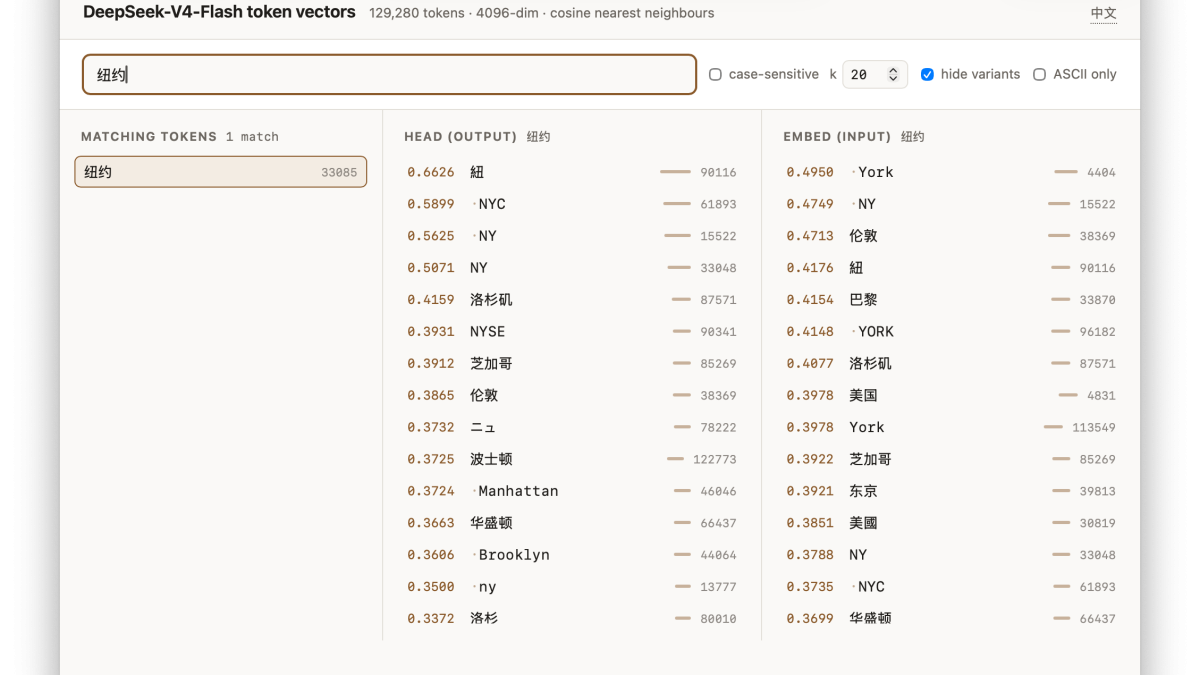Select Embed row 芝加哥 scored 0.3922
1200x675 pixels.
pyautogui.click(x=951, y=459)
